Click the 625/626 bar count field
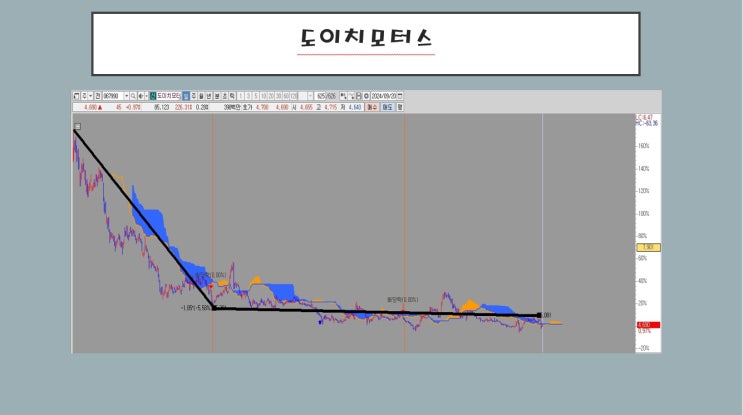The width and height of the screenshot is (743, 415). (x=326, y=96)
